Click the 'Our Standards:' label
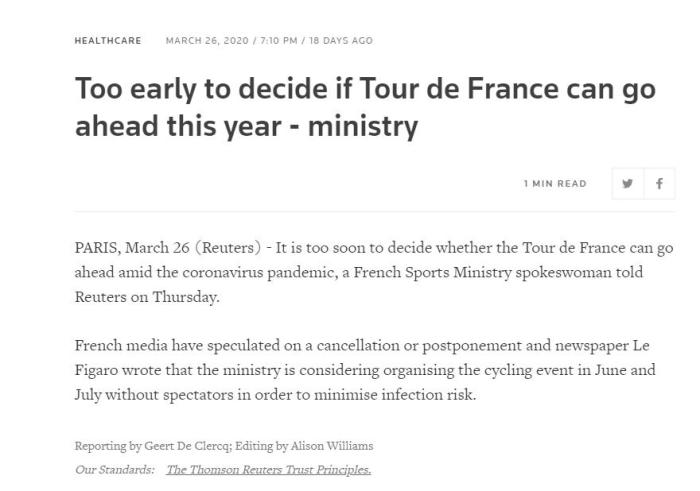The height and width of the screenshot is (491, 700). 114,470
